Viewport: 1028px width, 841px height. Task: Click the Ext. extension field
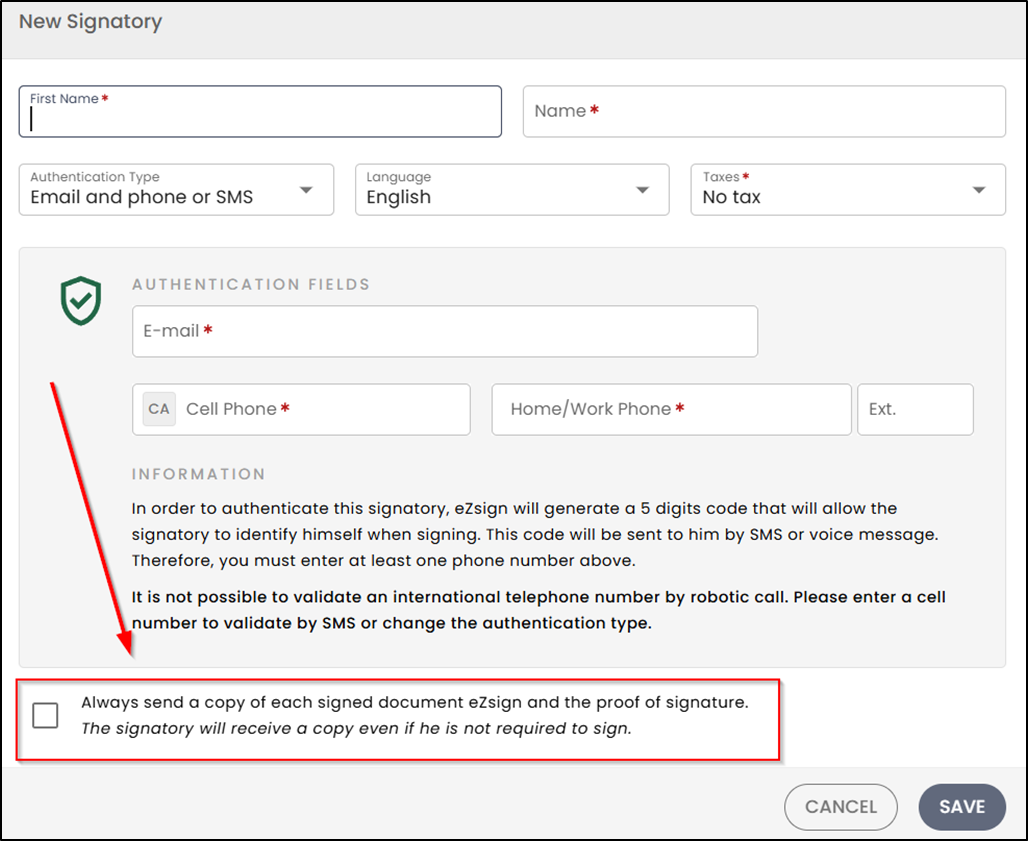[915, 409]
